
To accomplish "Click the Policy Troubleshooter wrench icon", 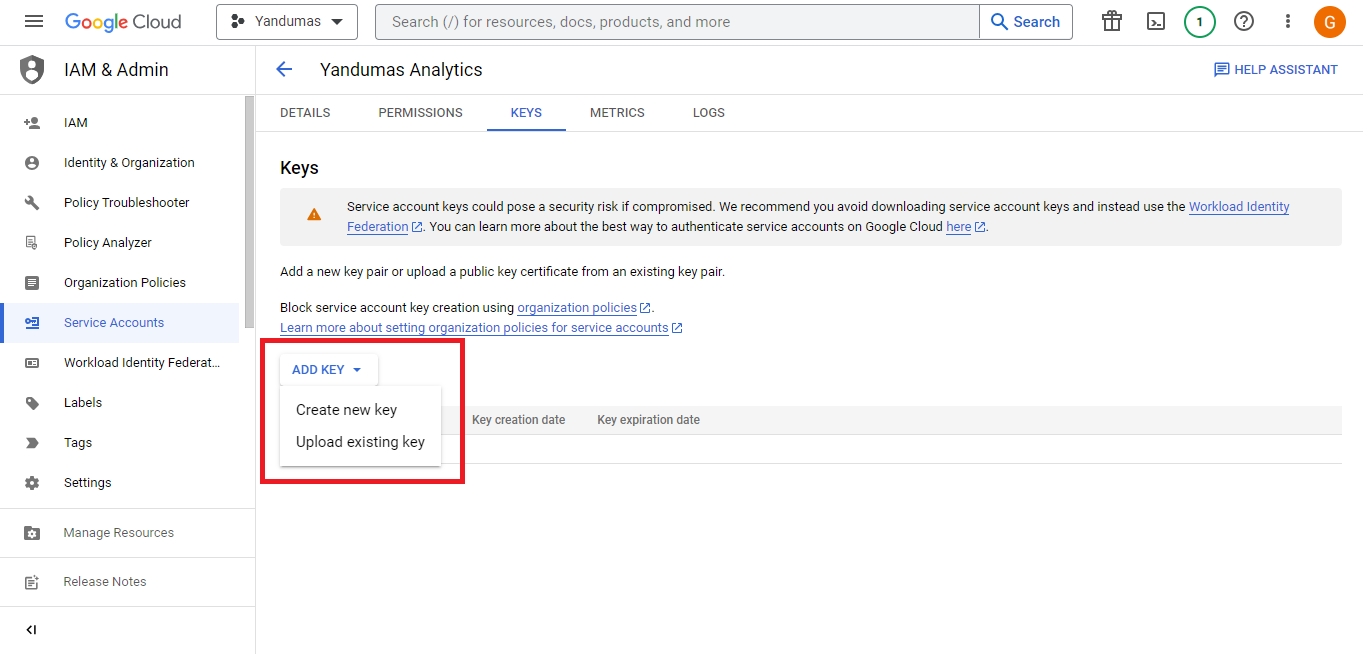I will tap(32, 203).
